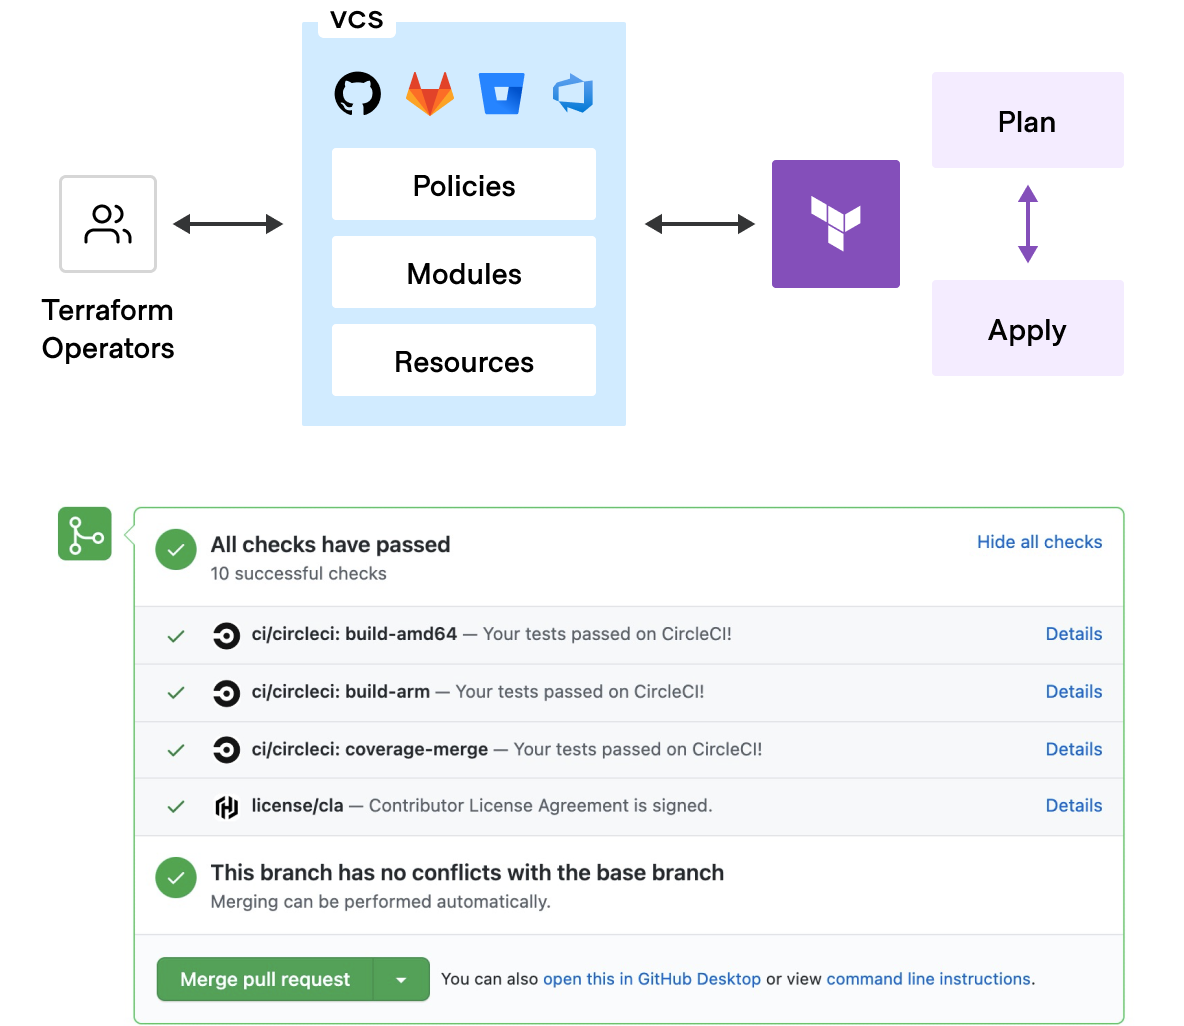Select the Bitbucket bucket icon
1184x1026 pixels.
tap(502, 94)
